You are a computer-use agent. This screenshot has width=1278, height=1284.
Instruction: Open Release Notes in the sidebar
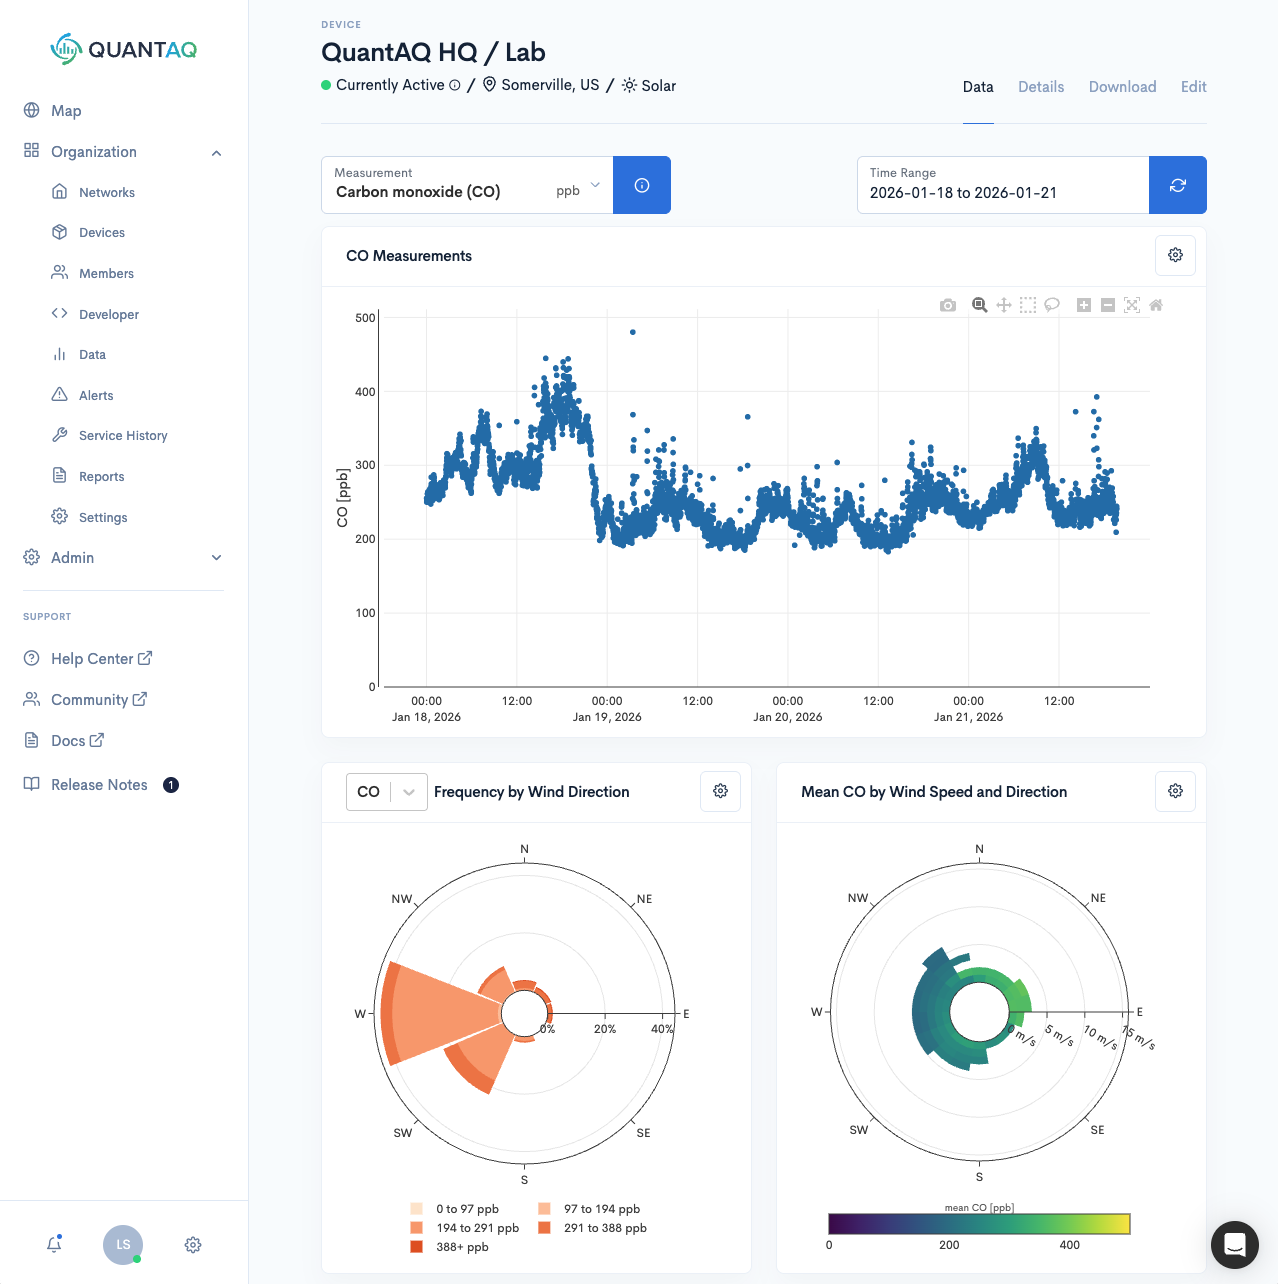99,785
